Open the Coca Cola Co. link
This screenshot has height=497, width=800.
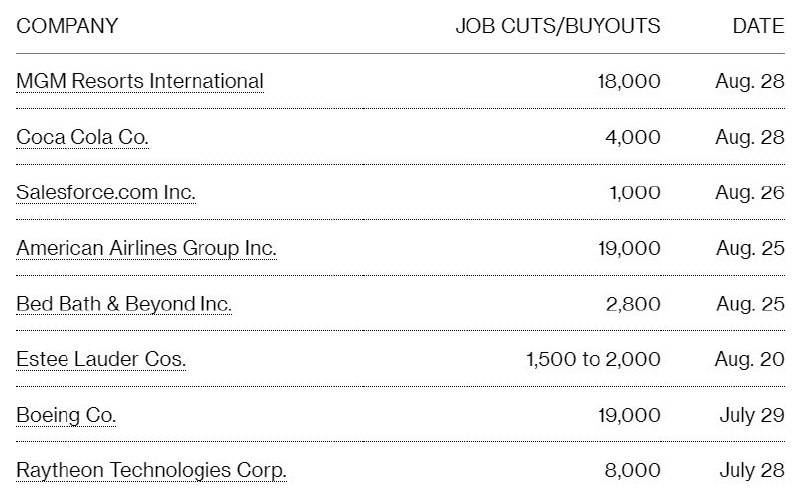tap(82, 137)
